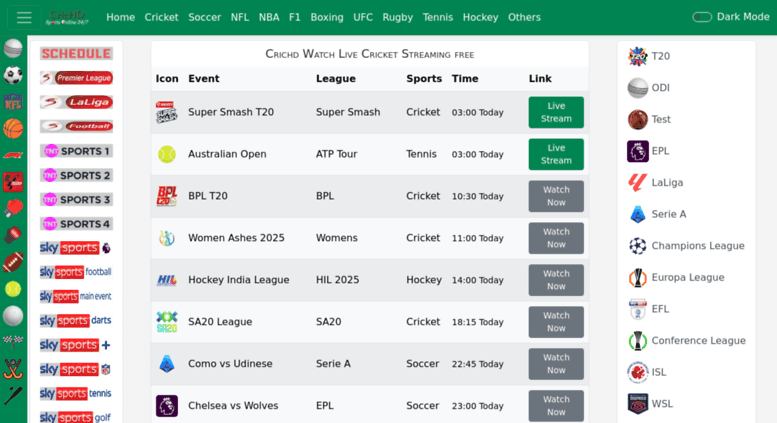This screenshot has width=777, height=423.
Task: Click the tennis ball sidebar icon
Action: (x=13, y=289)
